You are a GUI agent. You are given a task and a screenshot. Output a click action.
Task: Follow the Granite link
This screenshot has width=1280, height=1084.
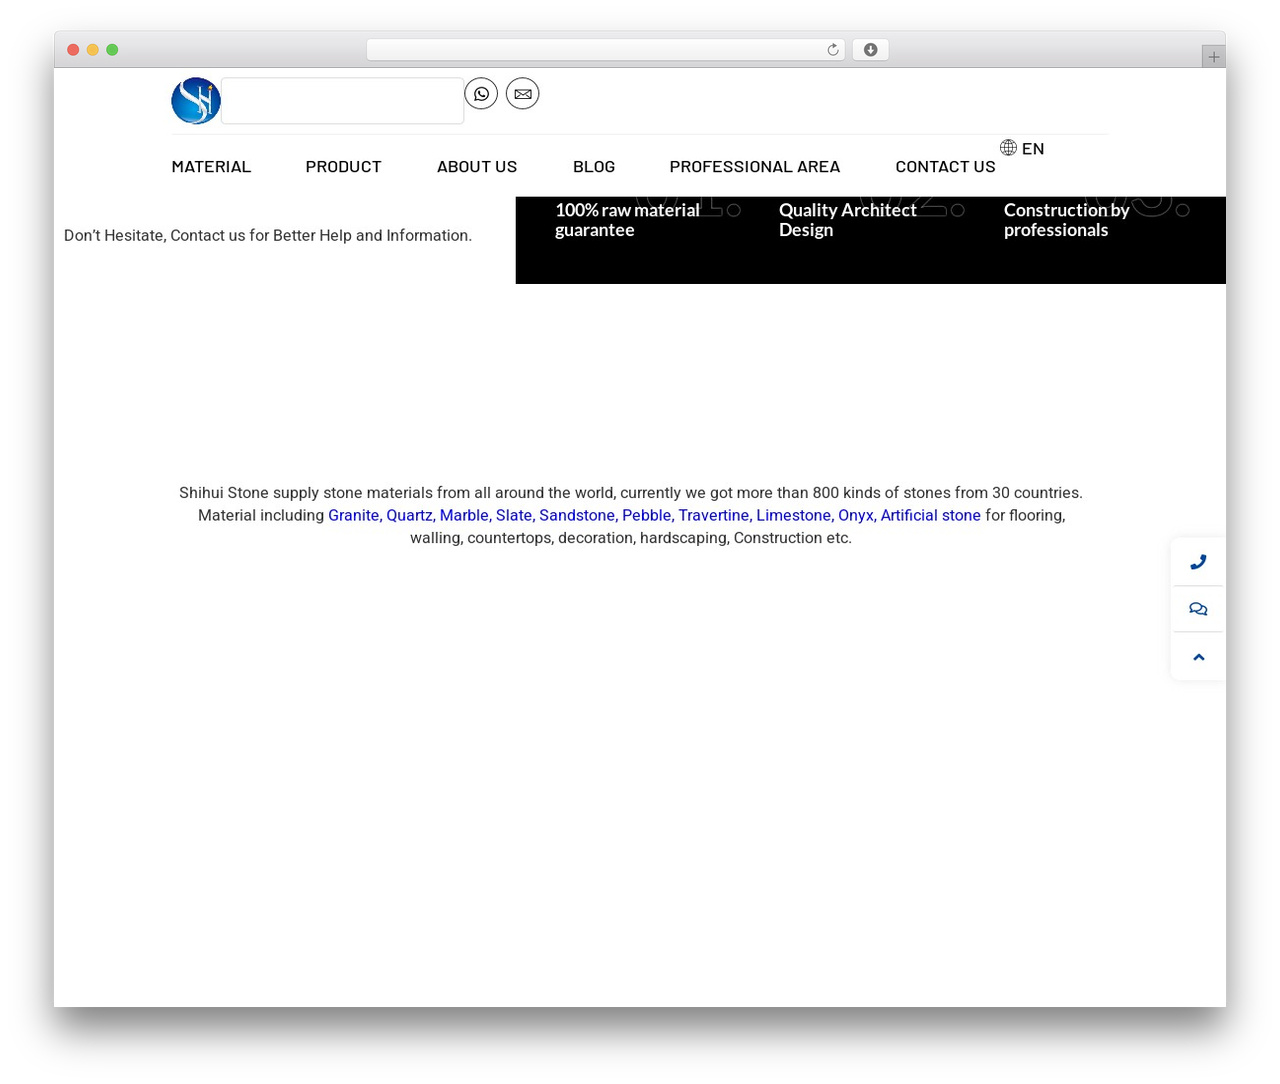click(x=355, y=515)
